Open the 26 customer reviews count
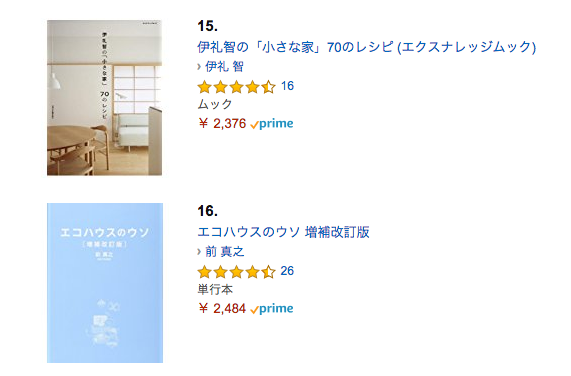 (x=287, y=271)
